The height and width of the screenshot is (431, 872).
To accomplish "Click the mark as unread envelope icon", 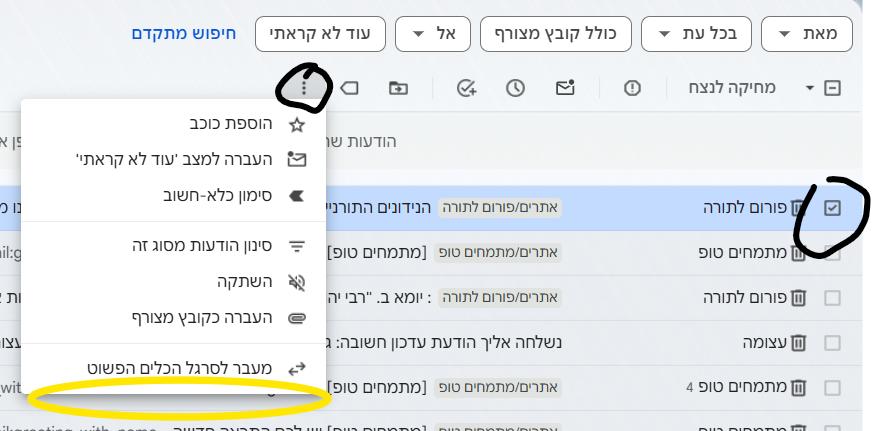I will (565, 88).
